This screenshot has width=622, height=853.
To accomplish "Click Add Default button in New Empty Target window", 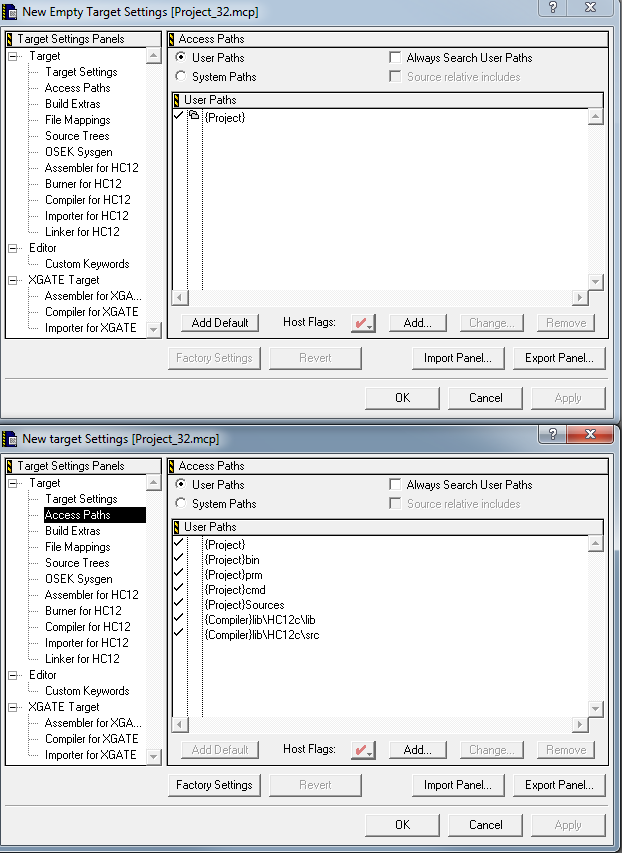I will pos(220,323).
